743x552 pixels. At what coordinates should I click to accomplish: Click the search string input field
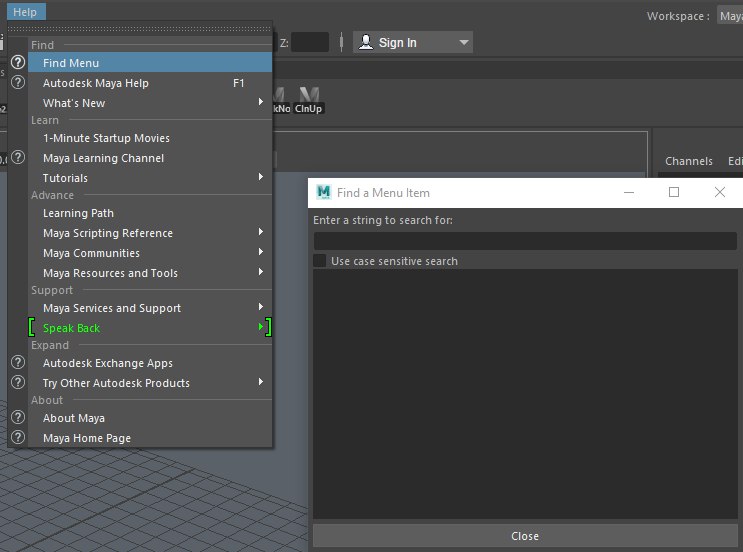(x=525, y=241)
